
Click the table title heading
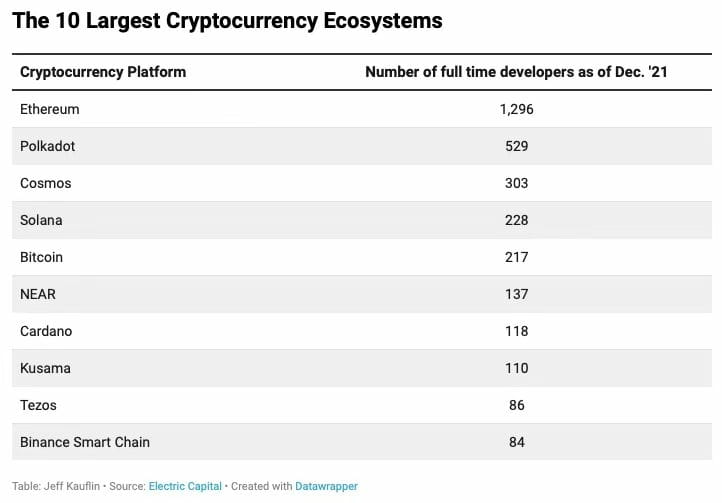(x=227, y=20)
